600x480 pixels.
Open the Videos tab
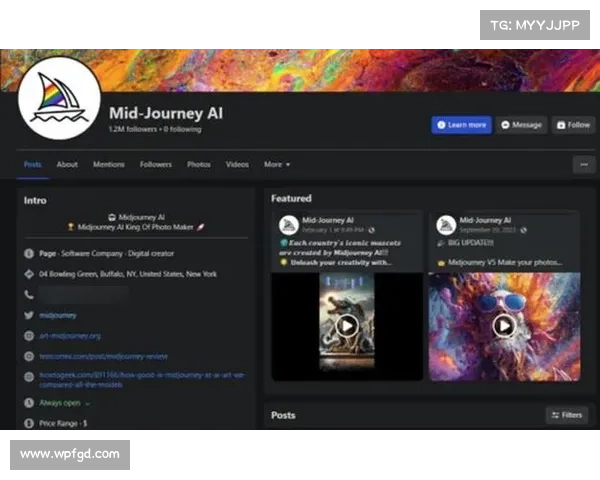click(x=237, y=164)
